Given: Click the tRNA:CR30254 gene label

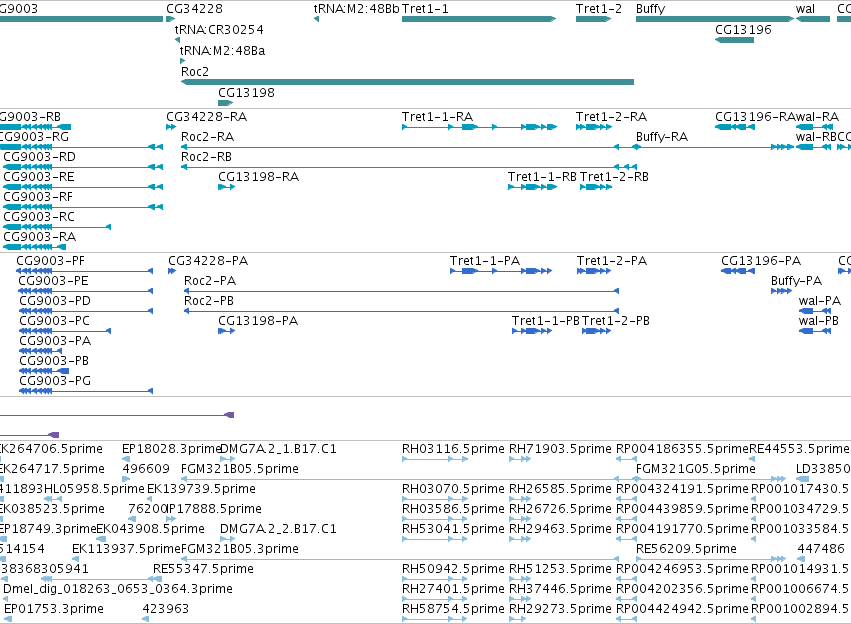Looking at the screenshot, I should [219, 30].
